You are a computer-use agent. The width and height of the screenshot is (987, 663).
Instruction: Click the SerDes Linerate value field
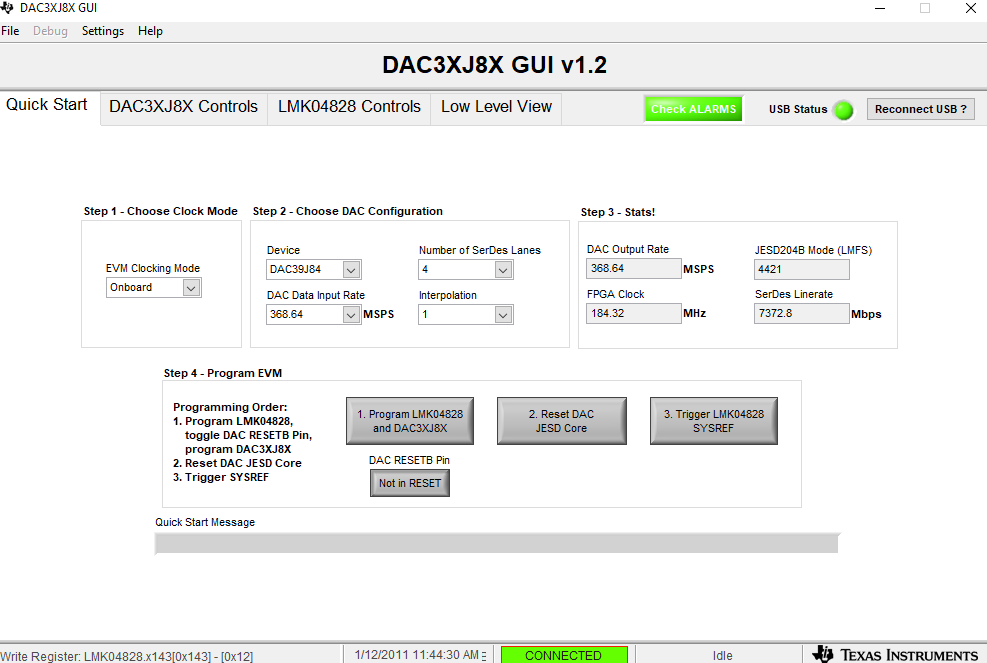(801, 314)
